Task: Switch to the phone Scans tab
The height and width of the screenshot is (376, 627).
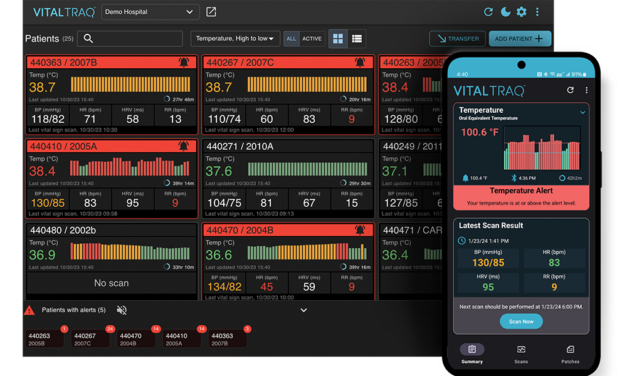Action: tap(521, 354)
